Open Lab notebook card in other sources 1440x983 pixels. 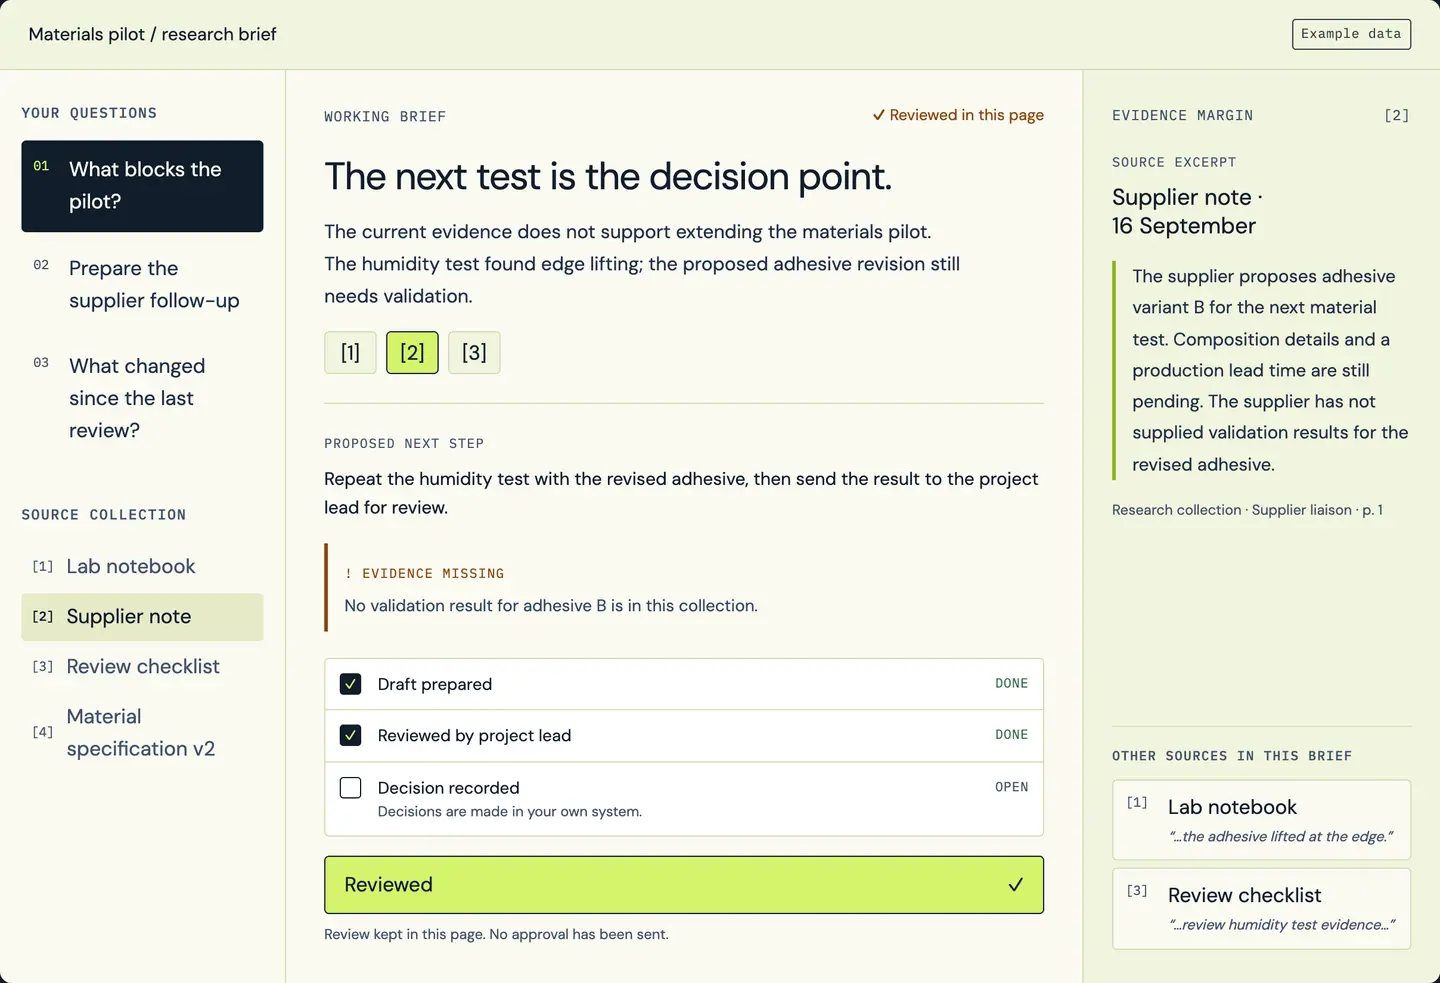(x=1261, y=820)
